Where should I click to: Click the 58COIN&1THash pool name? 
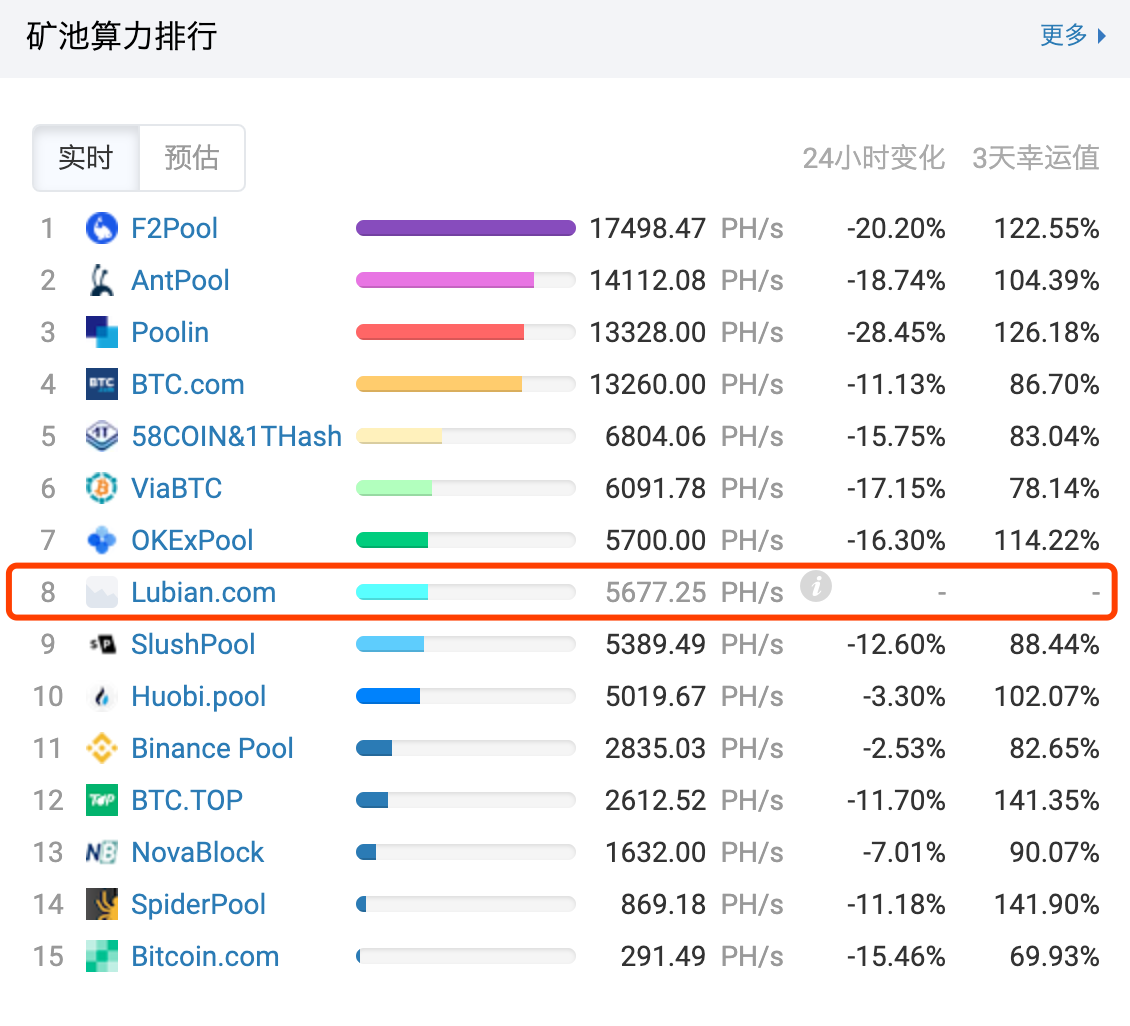[x=237, y=436]
